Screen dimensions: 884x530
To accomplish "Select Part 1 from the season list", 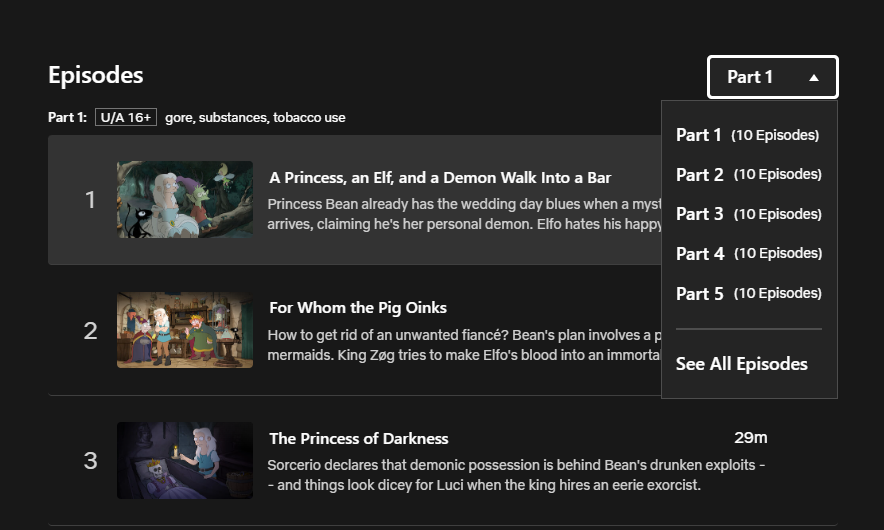I will tap(747, 135).
